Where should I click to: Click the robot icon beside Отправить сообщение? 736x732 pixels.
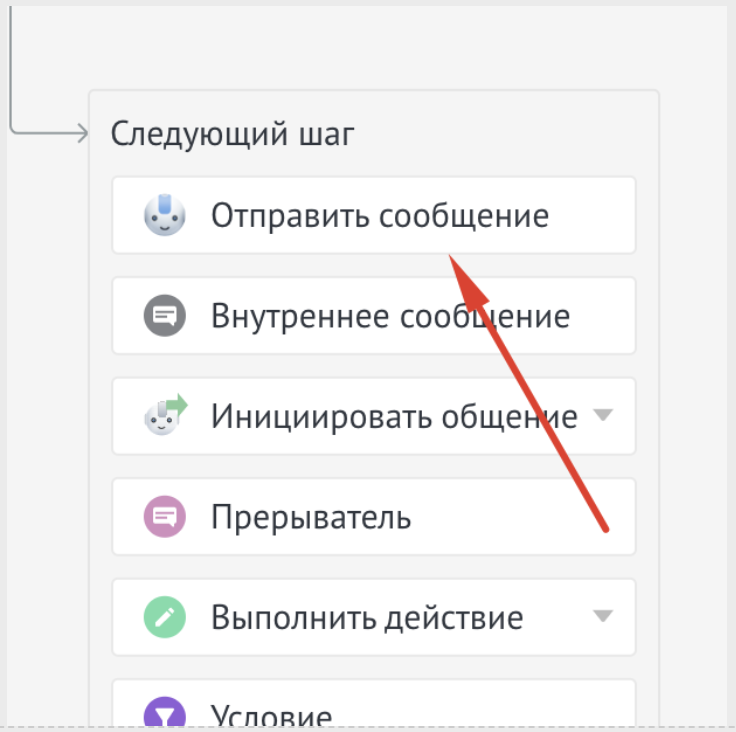point(162,215)
